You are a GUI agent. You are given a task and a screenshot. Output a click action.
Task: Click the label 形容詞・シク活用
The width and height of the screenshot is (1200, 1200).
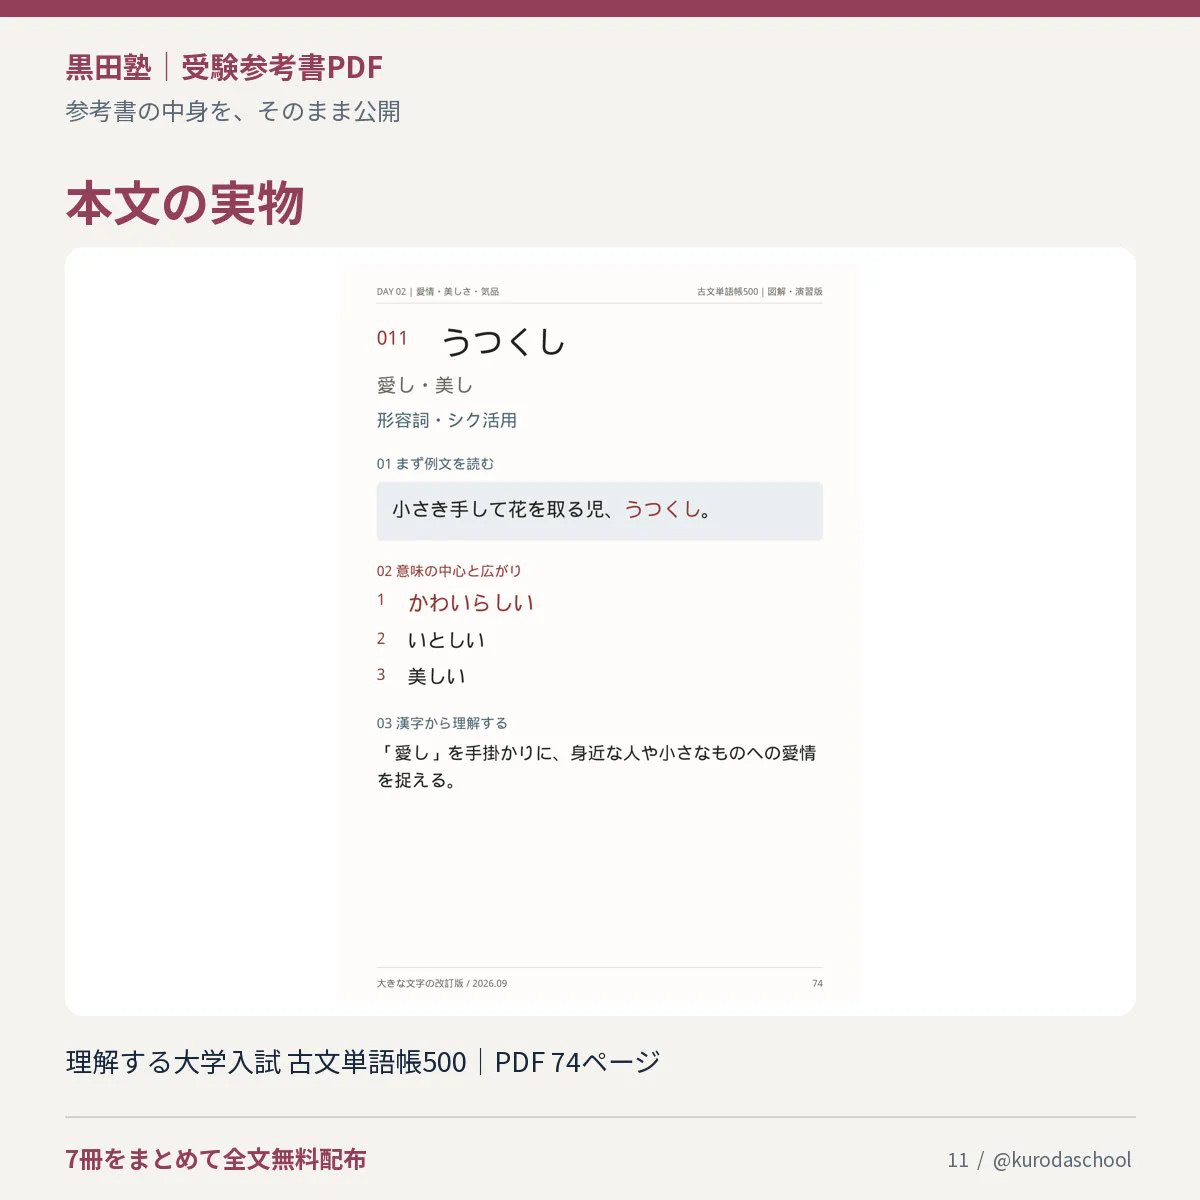[447, 420]
